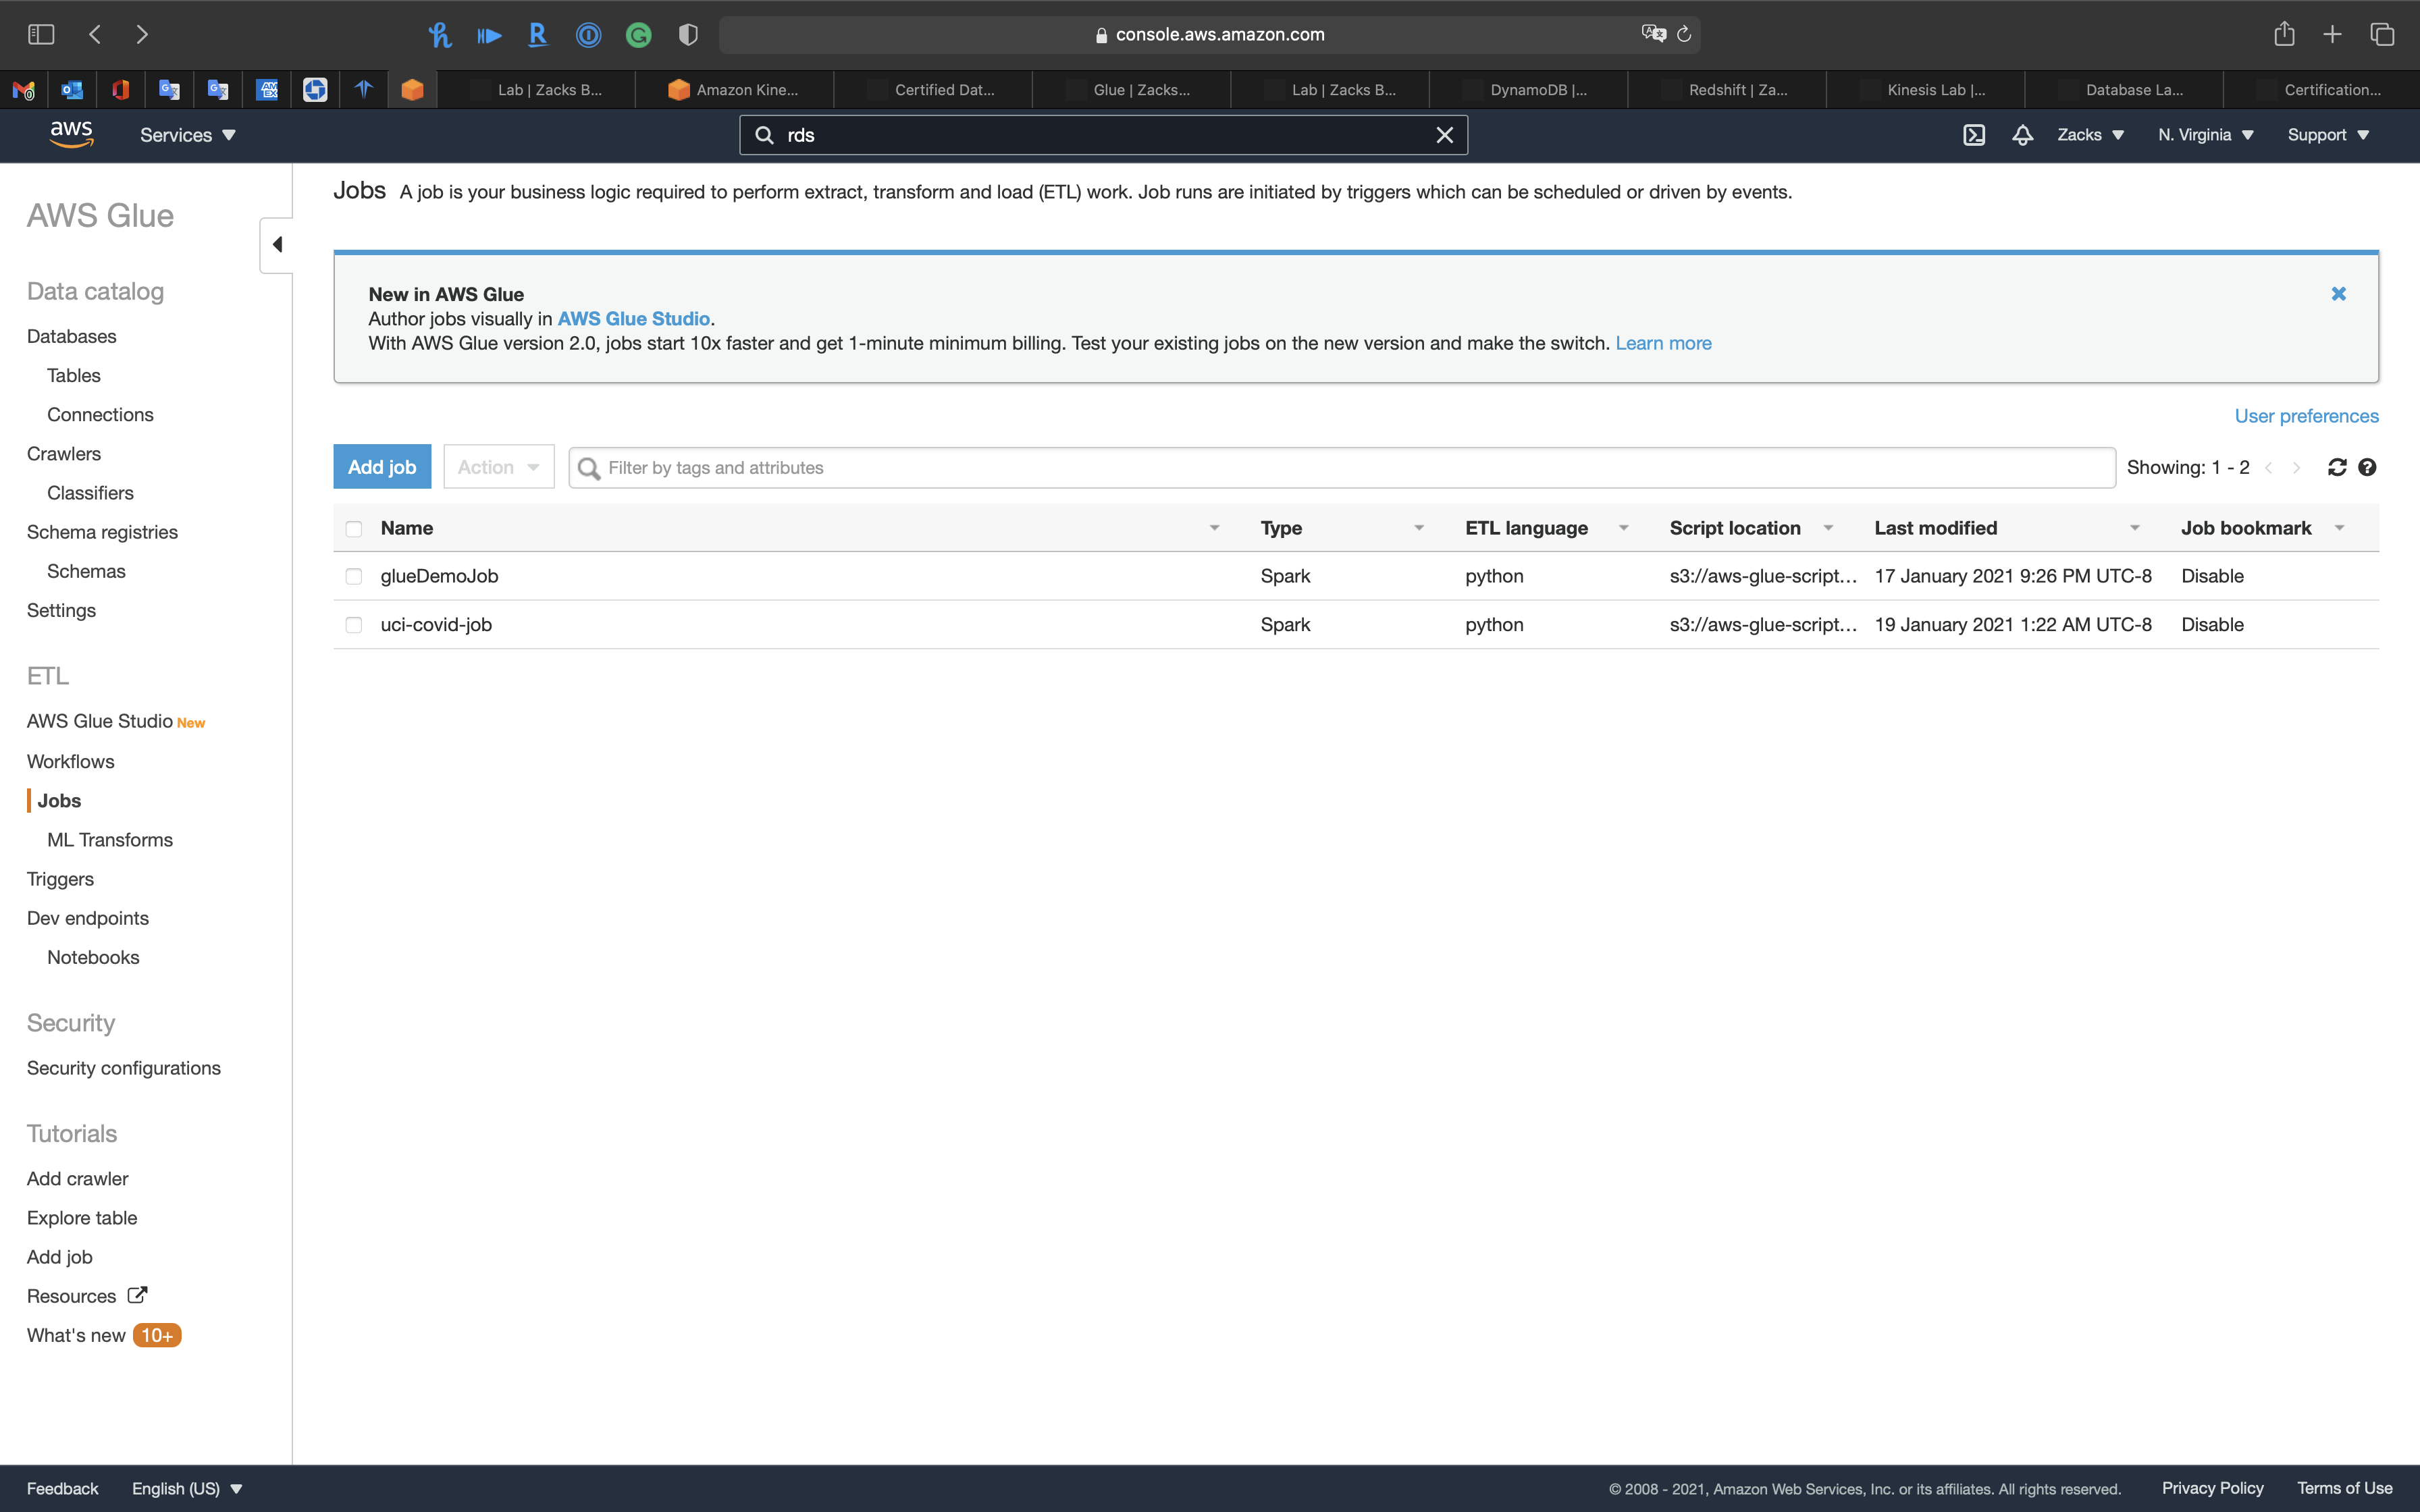Clear the rds search text
The width and height of the screenshot is (2420, 1512).
point(1444,135)
